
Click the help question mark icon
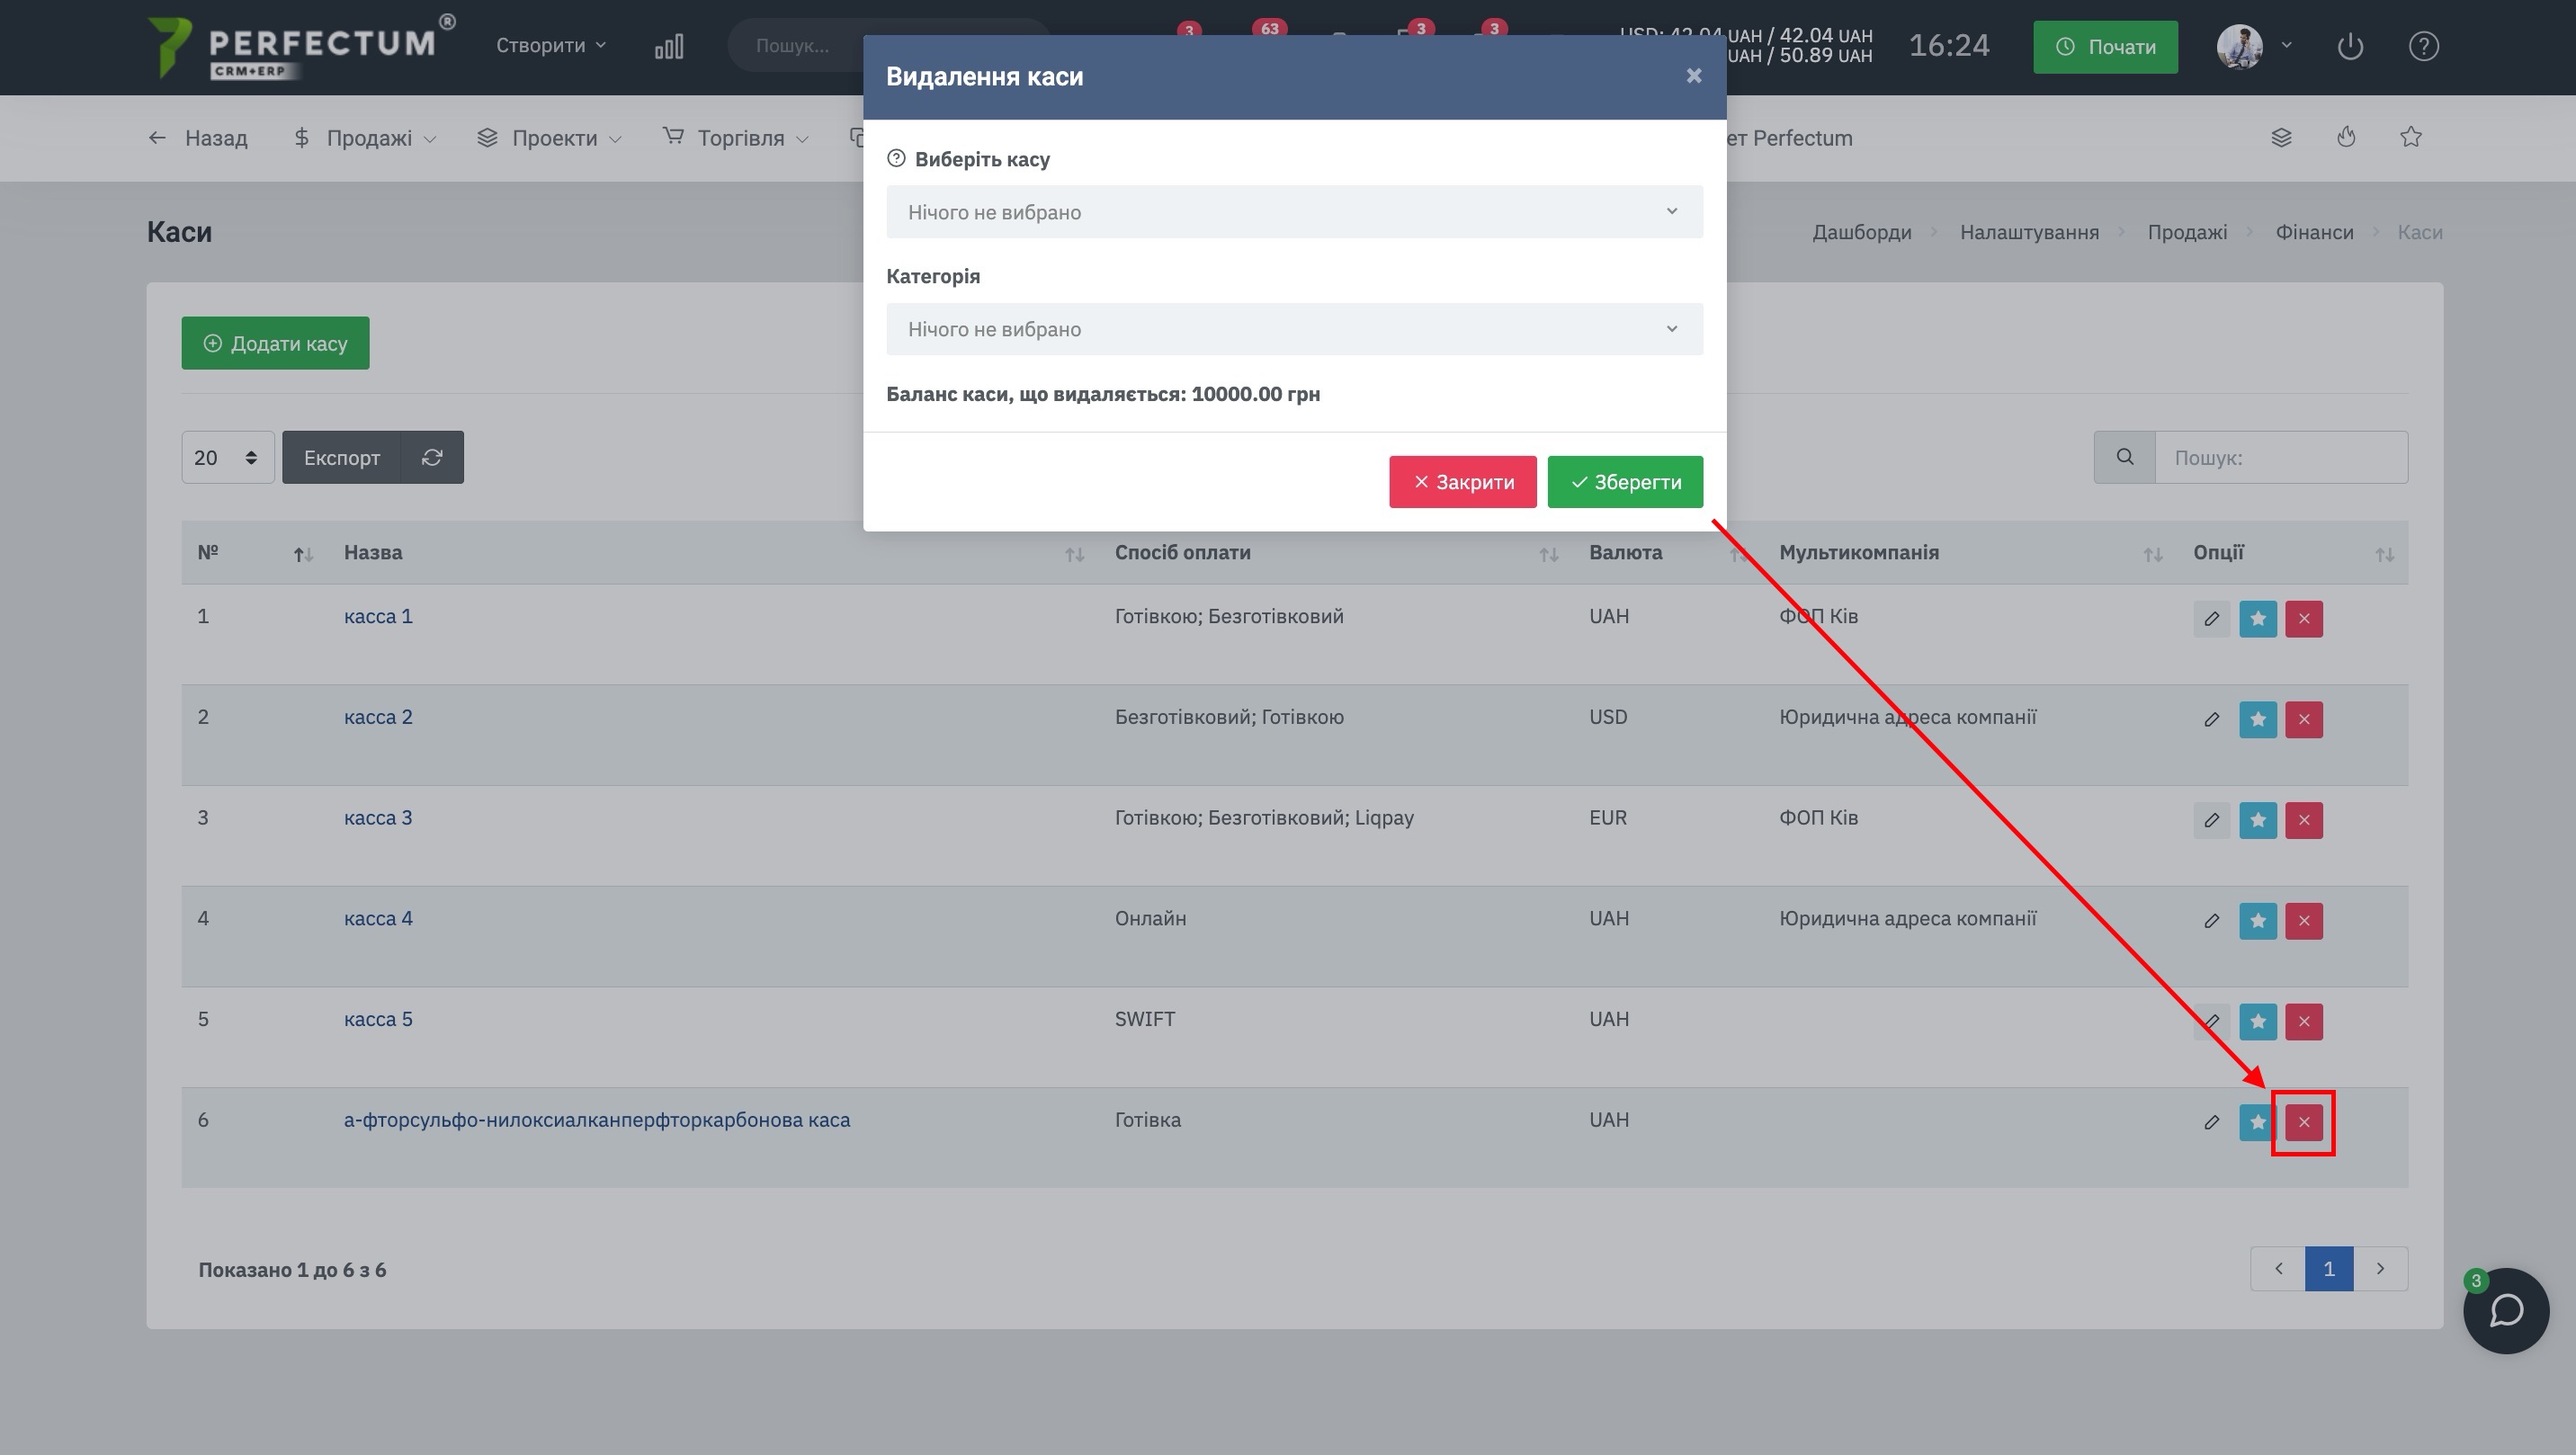click(2423, 46)
